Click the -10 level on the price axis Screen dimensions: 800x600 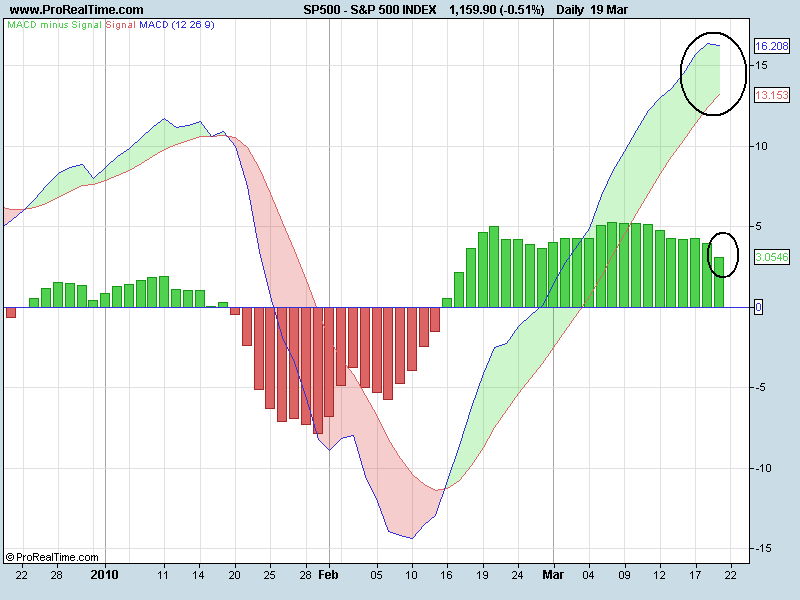763,468
